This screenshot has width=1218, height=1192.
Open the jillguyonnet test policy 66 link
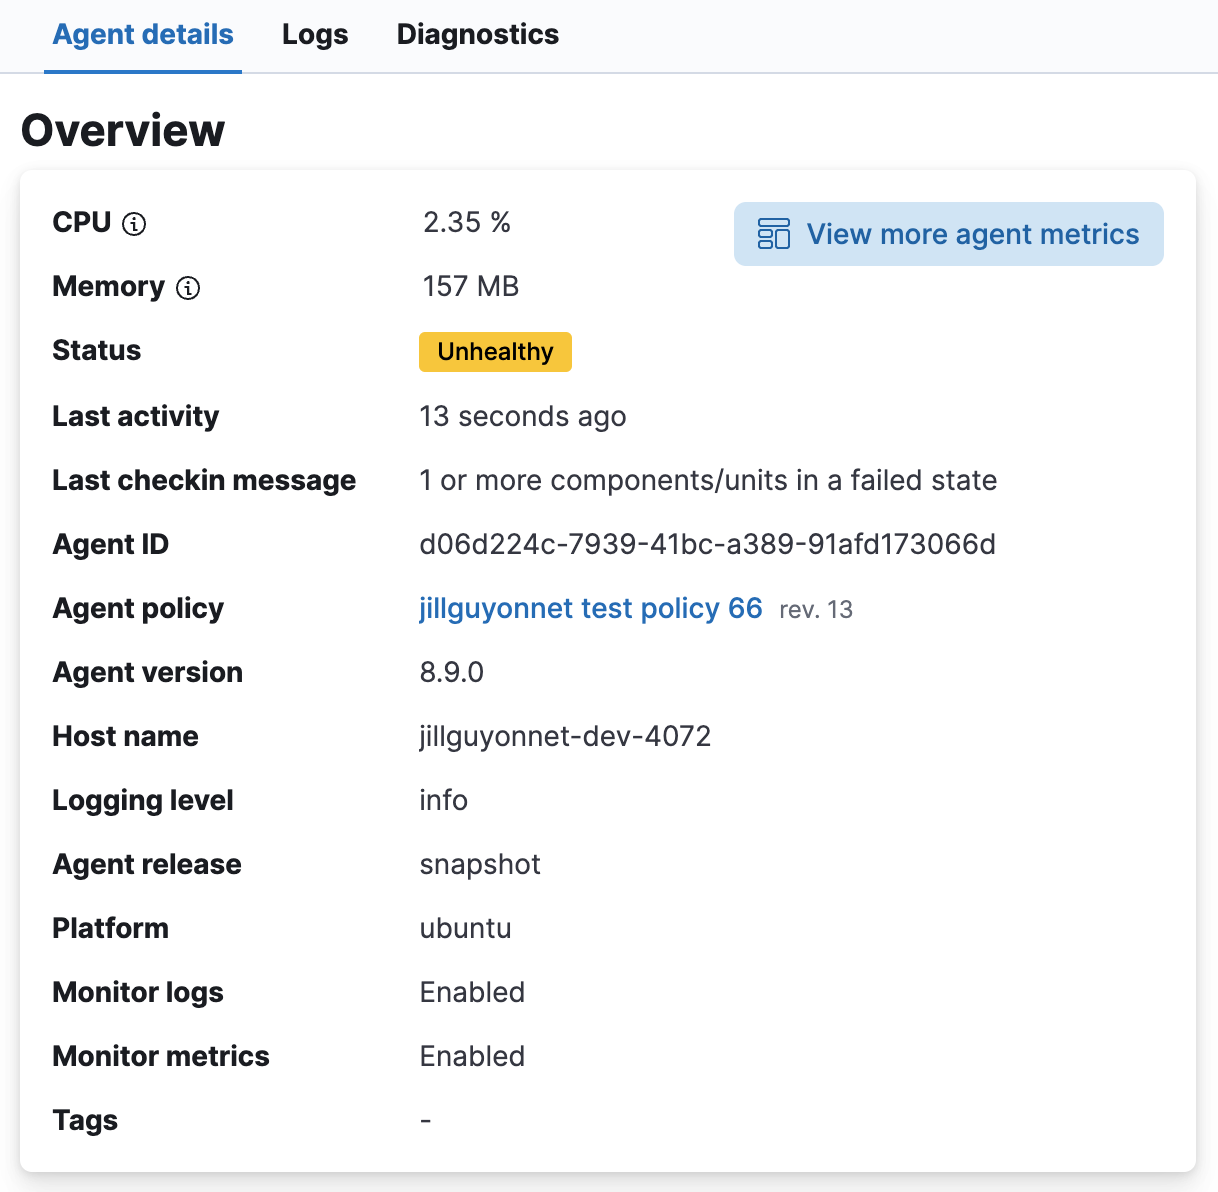click(x=590, y=608)
